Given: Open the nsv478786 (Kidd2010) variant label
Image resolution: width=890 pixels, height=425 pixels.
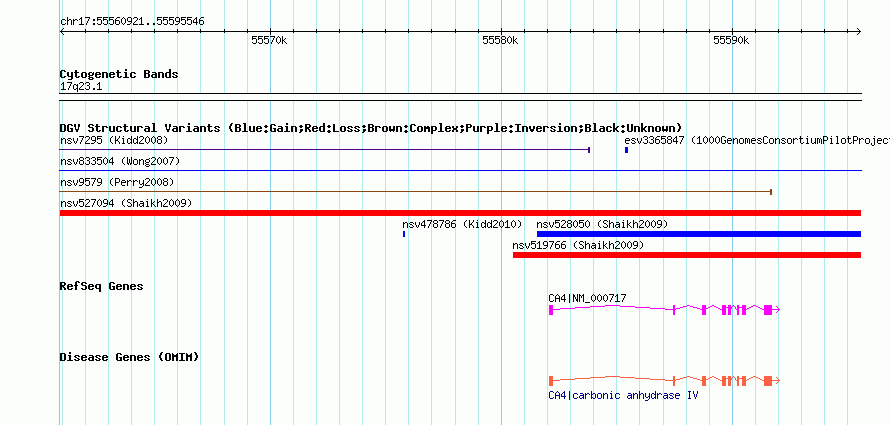Looking at the screenshot, I should click(462, 224).
